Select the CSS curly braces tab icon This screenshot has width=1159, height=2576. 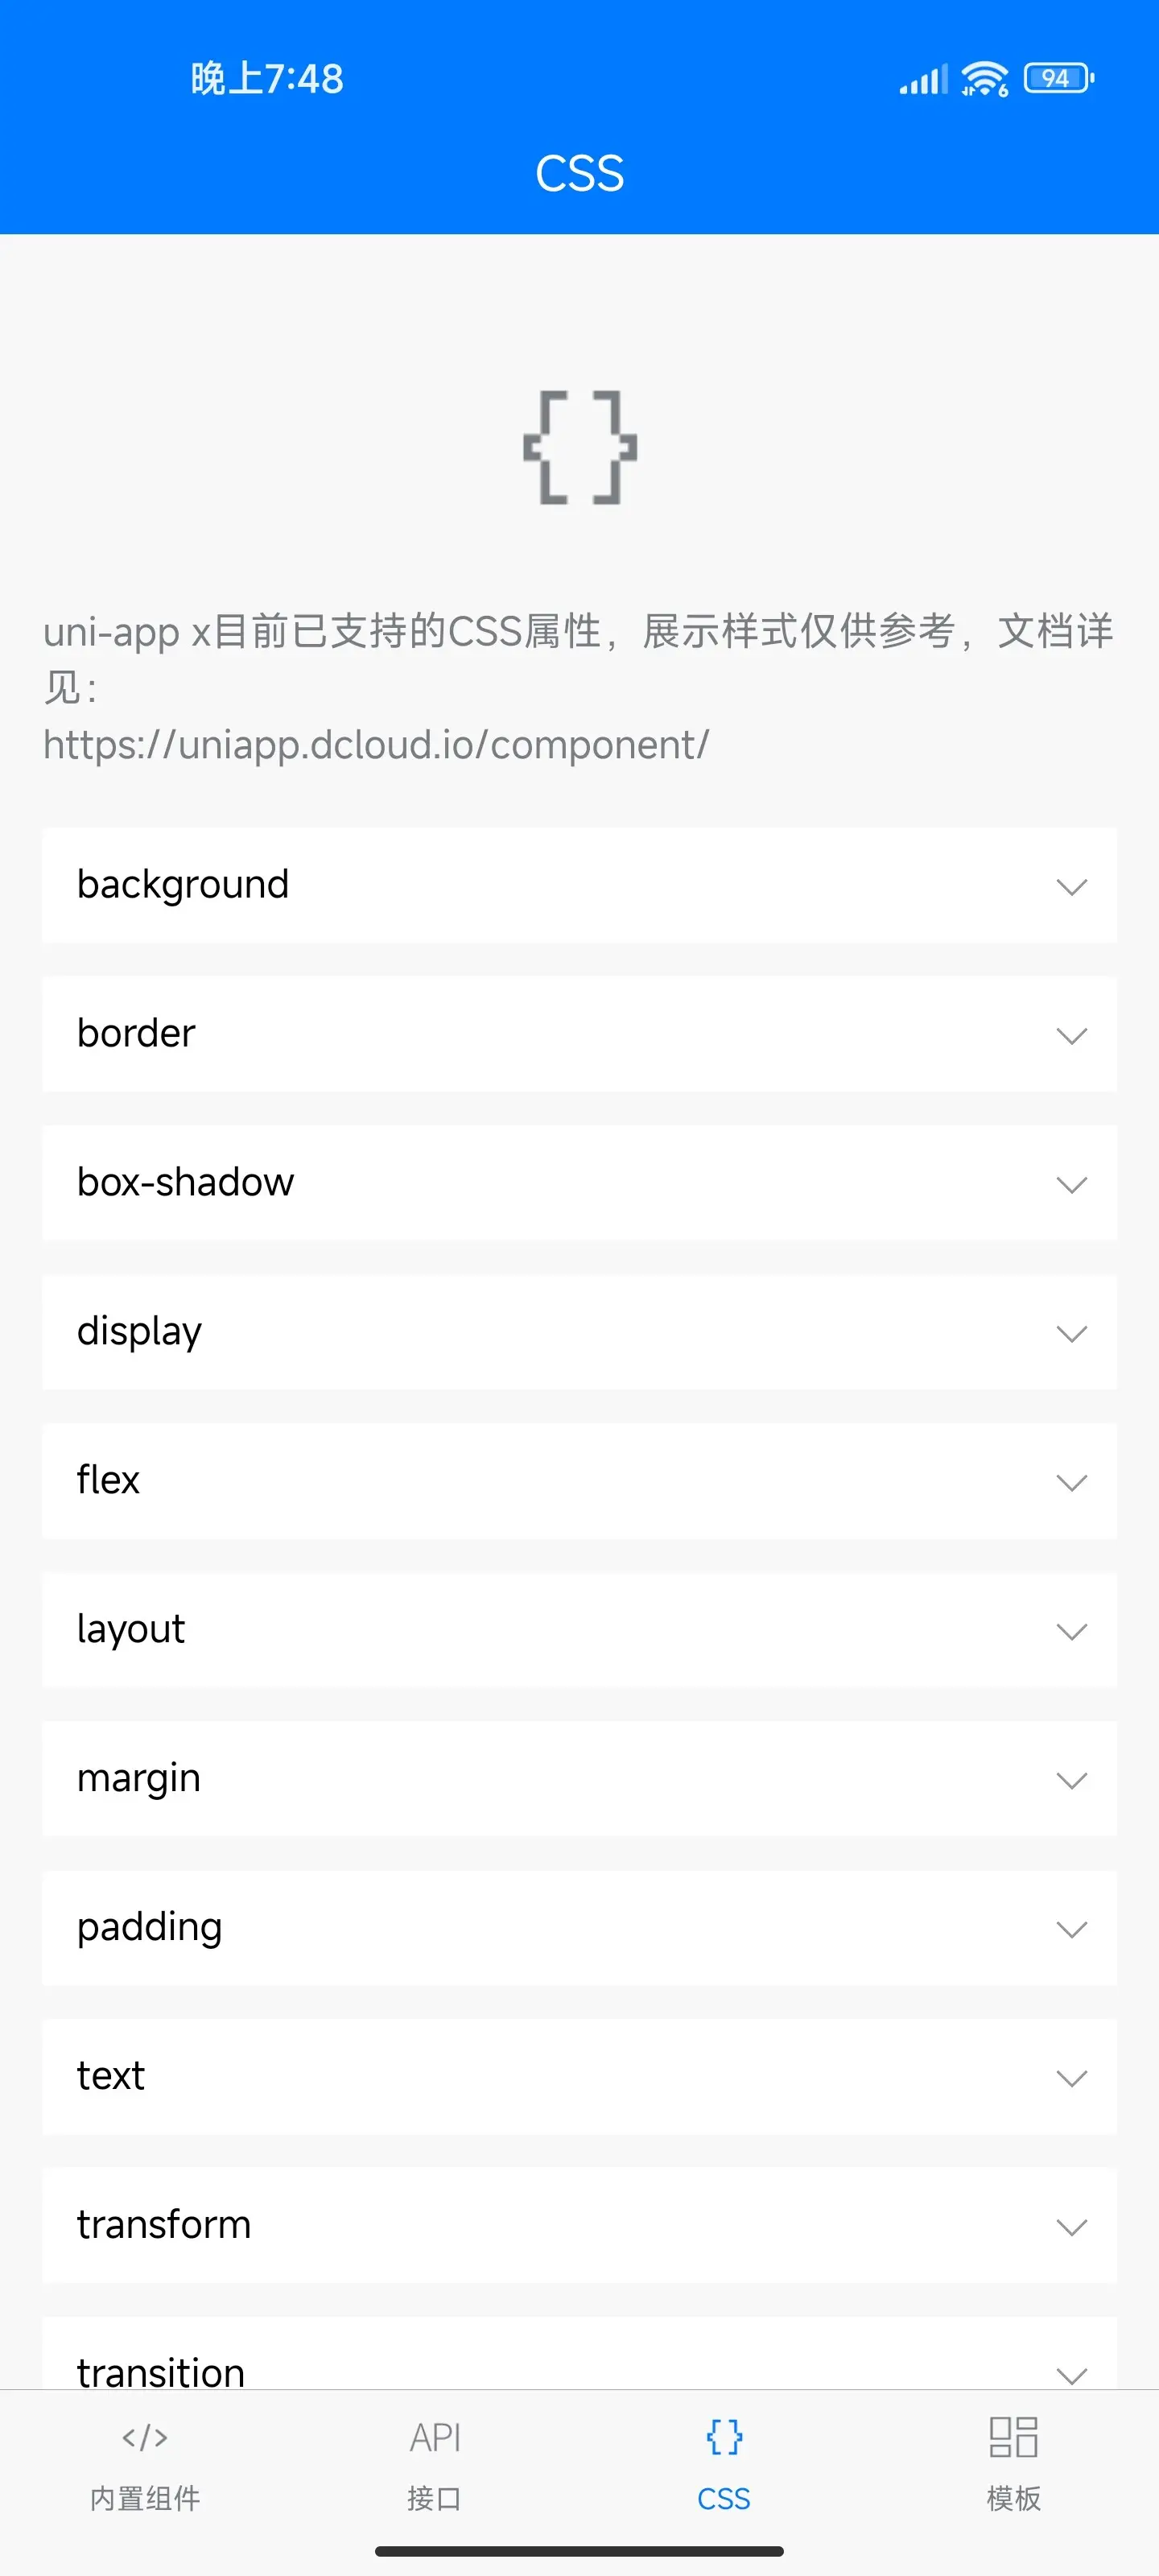click(724, 2437)
